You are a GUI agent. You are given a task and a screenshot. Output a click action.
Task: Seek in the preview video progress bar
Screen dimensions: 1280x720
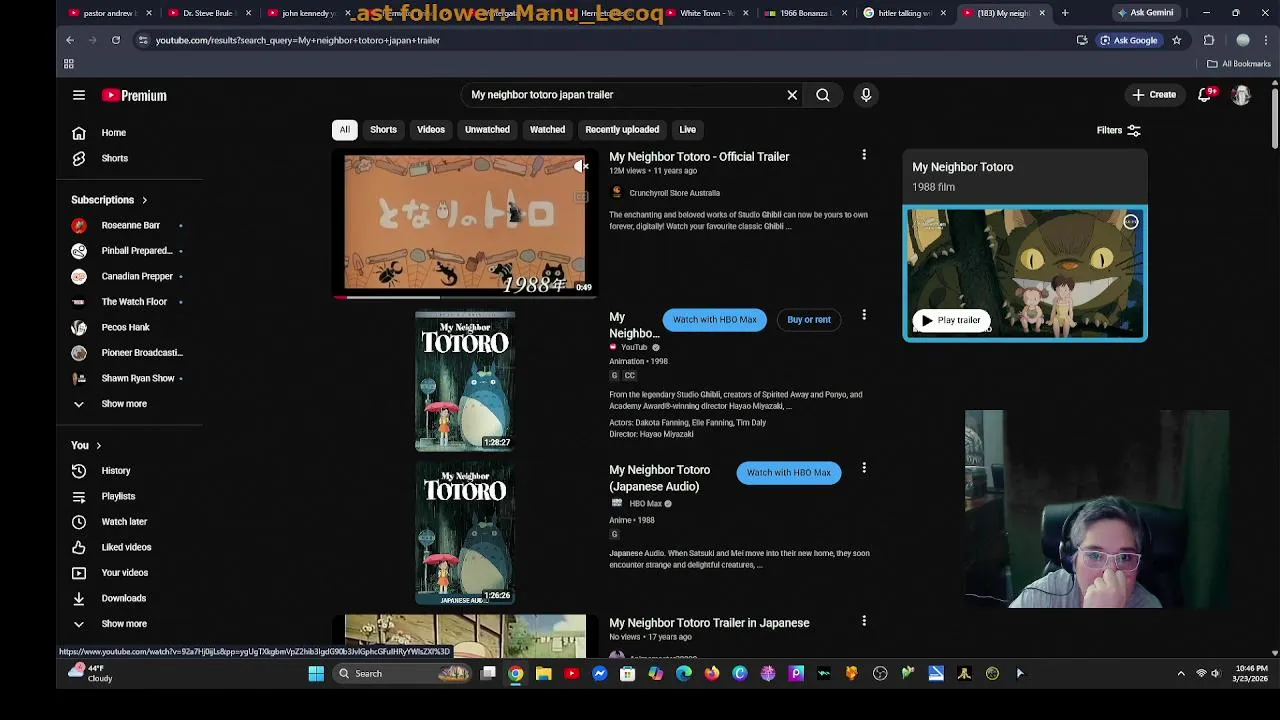click(465, 297)
